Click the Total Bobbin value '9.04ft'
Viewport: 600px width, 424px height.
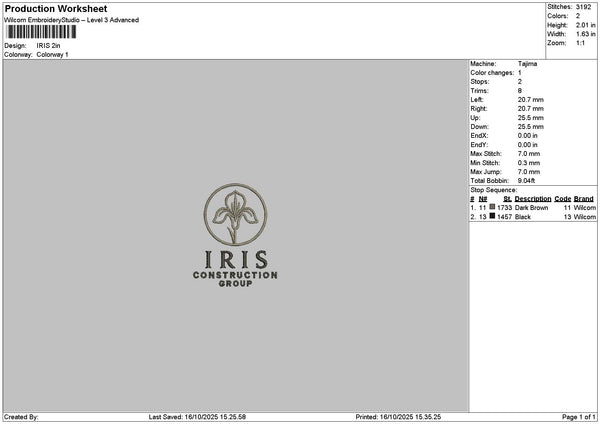pyautogui.click(x=527, y=181)
